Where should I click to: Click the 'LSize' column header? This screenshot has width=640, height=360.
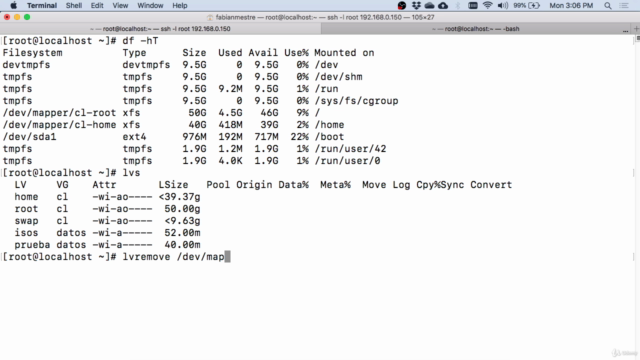click(173, 185)
